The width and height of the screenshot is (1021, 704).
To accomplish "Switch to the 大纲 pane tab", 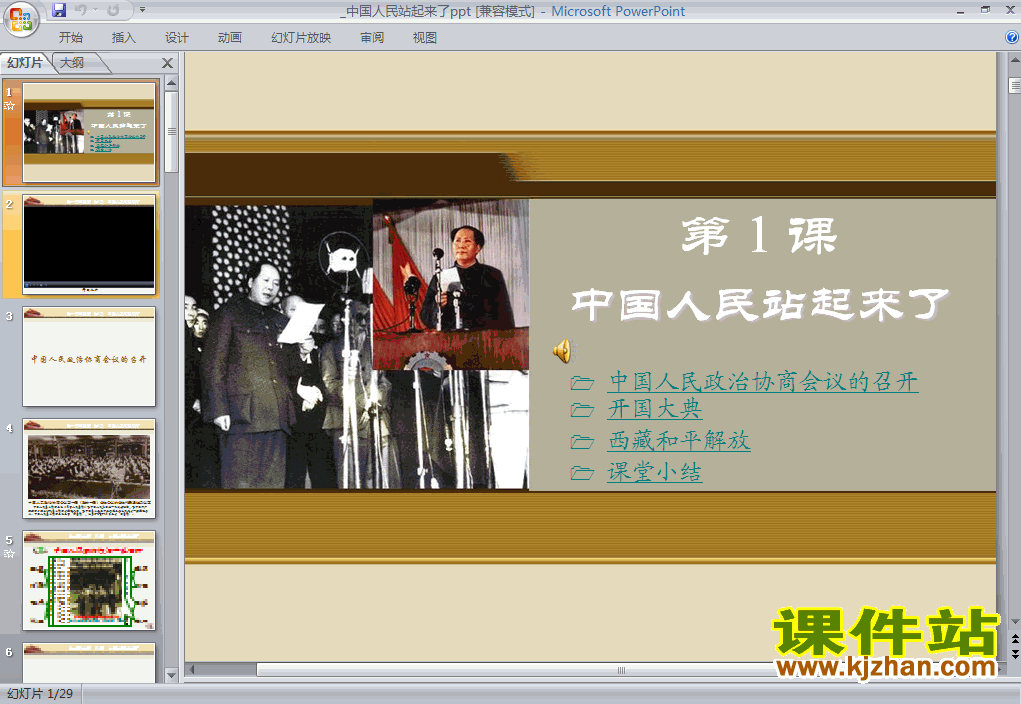I will point(73,63).
